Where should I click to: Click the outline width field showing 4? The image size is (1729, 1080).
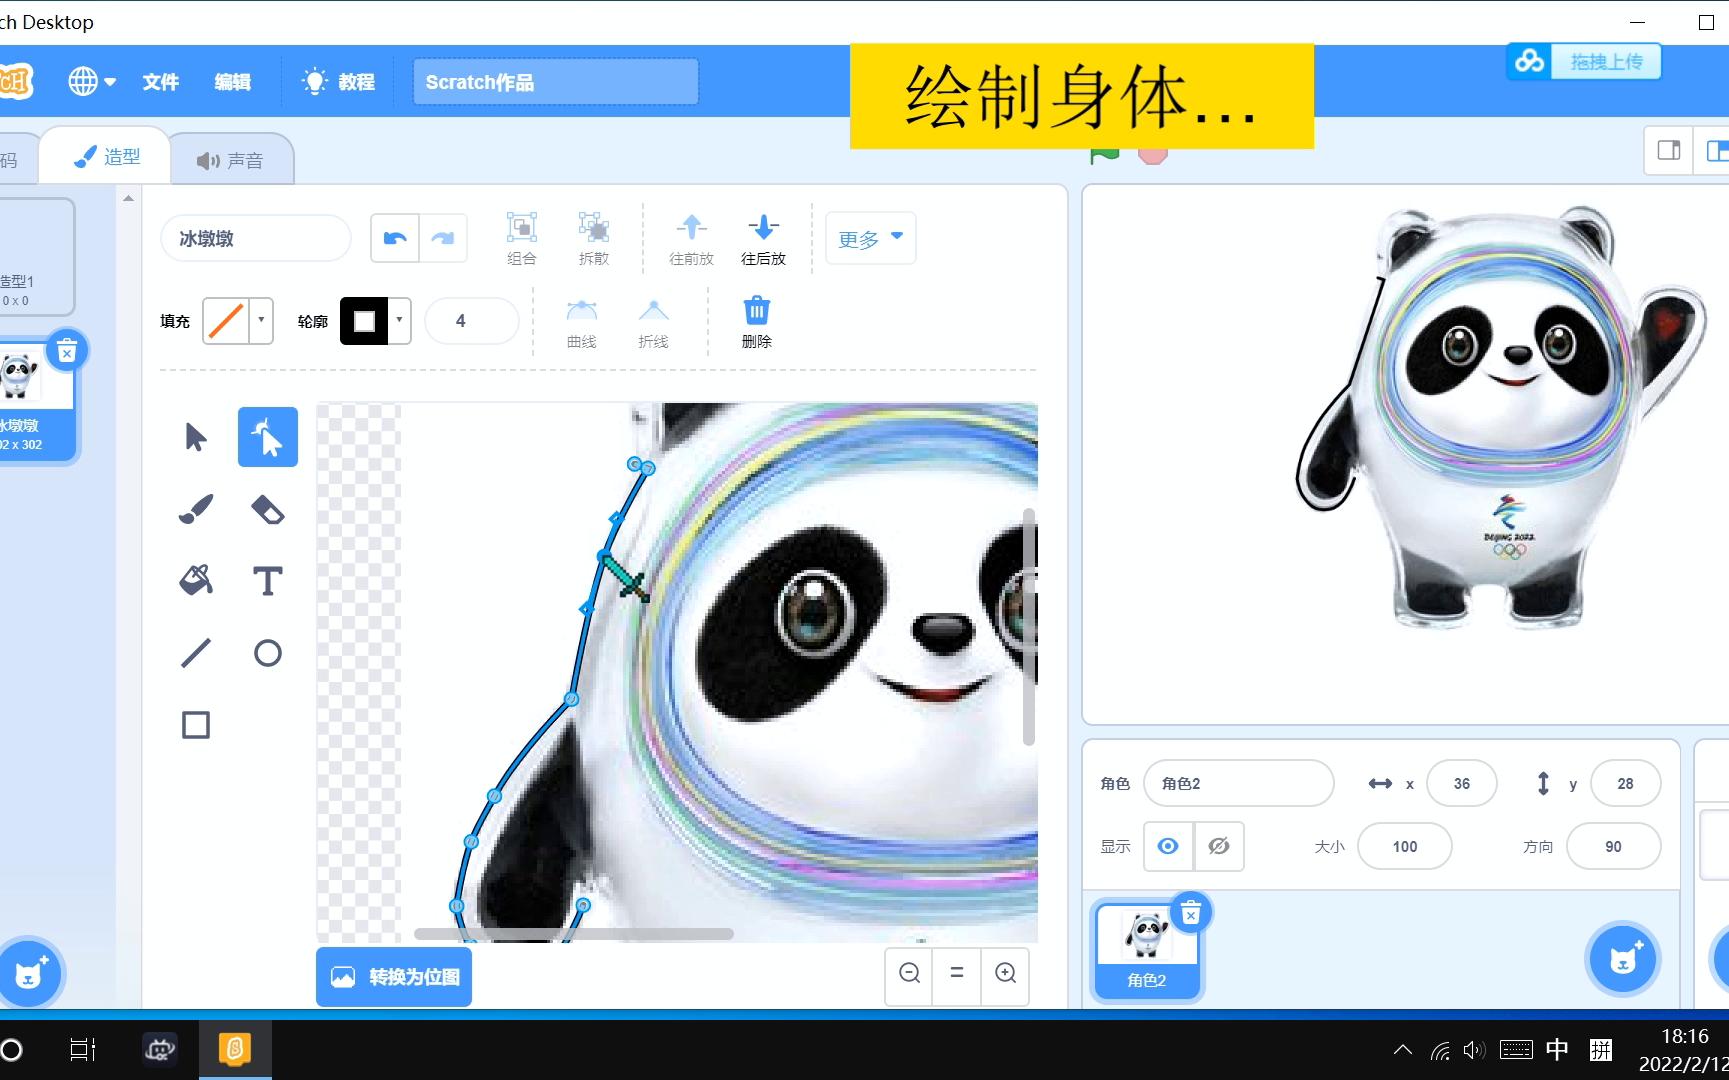coord(472,321)
